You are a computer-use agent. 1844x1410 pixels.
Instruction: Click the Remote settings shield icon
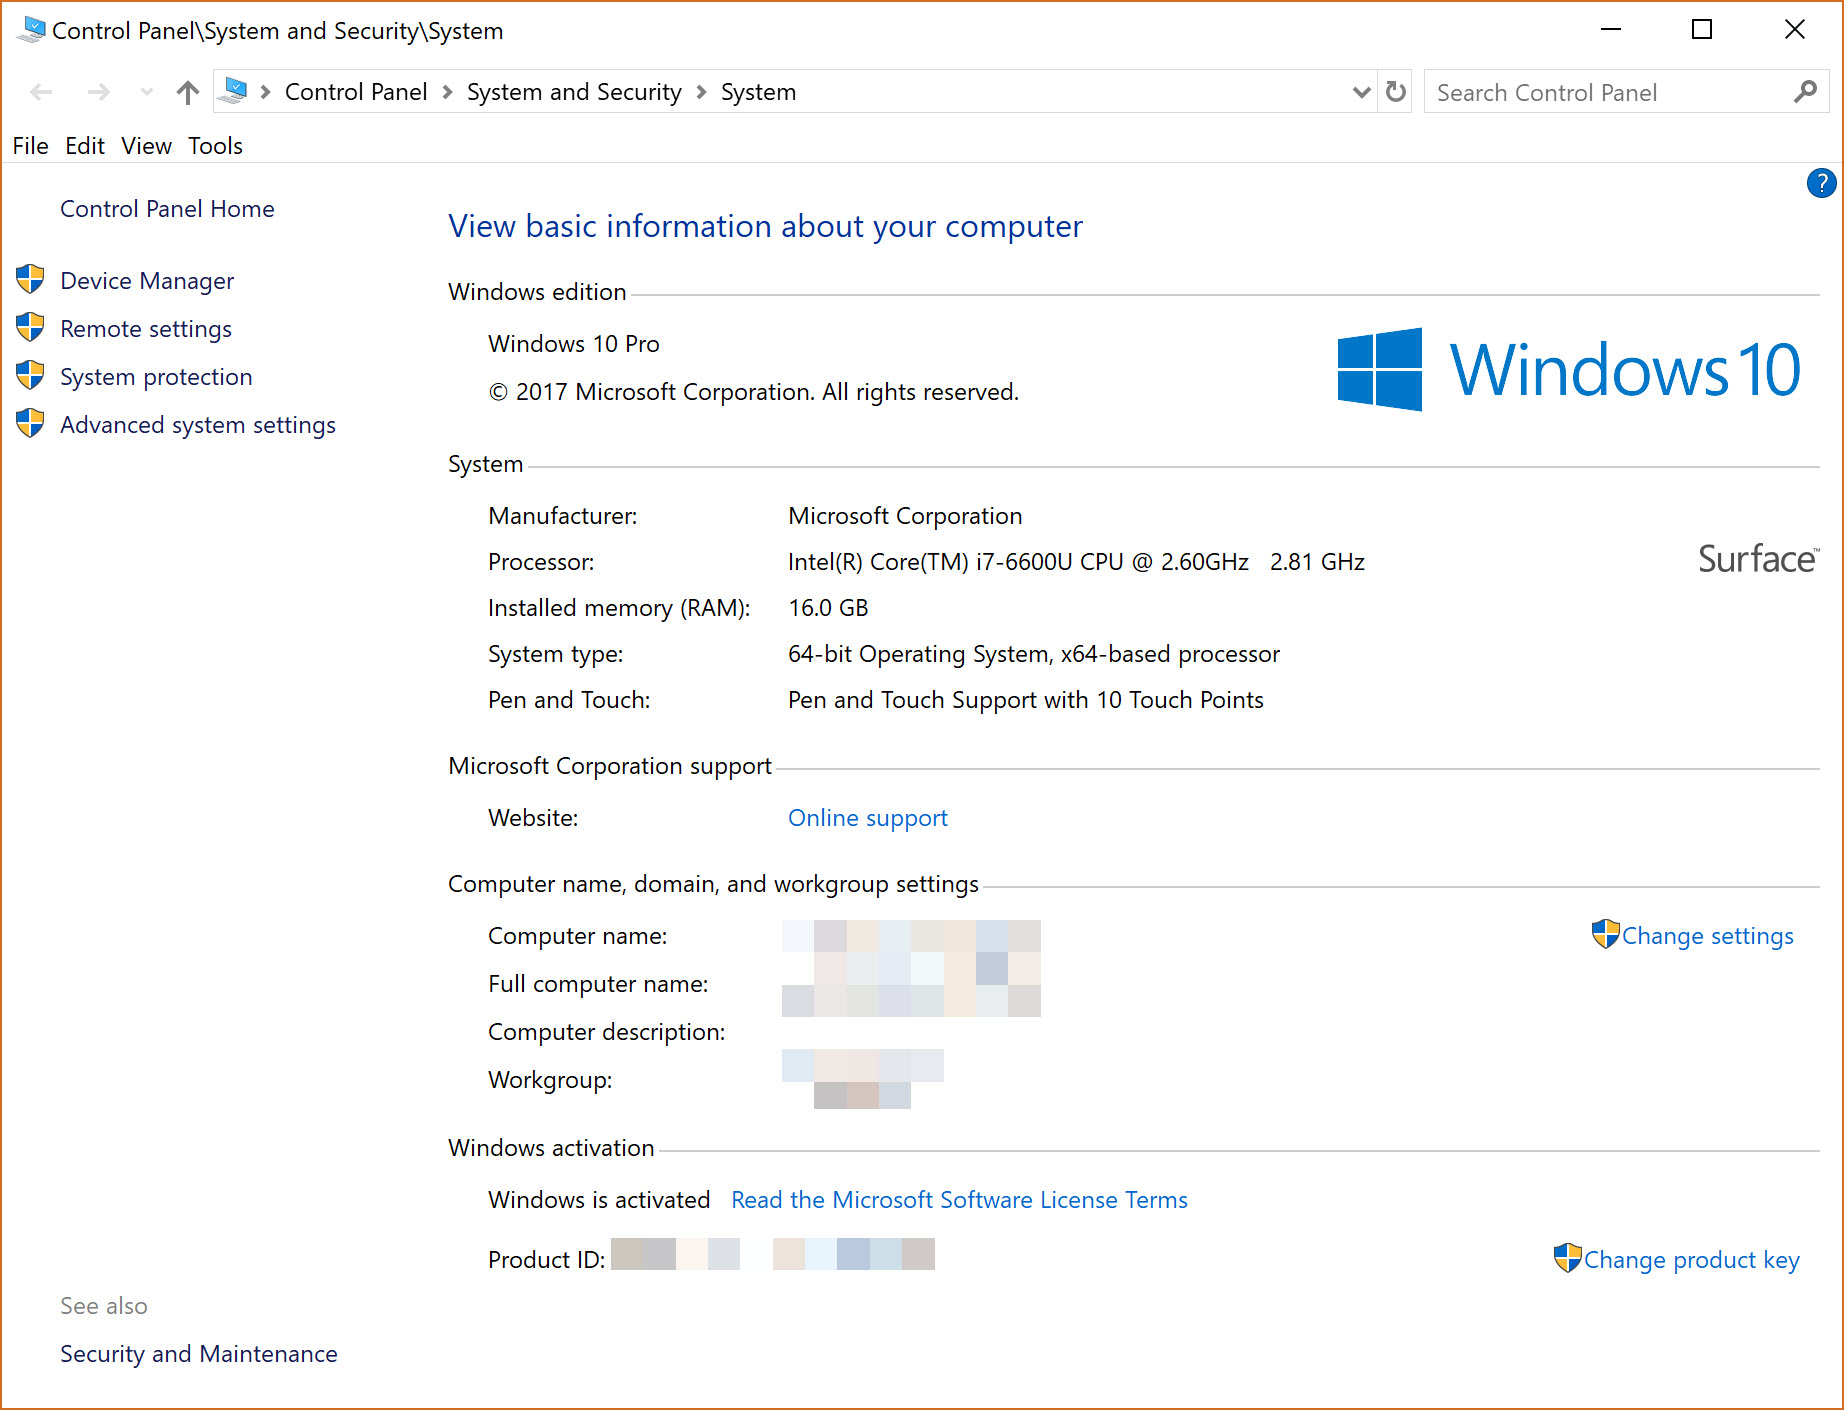pyautogui.click(x=31, y=327)
